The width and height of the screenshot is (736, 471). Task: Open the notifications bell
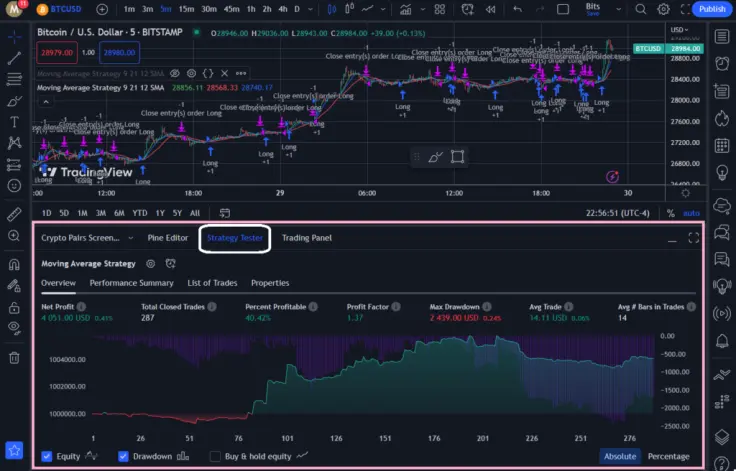point(722,341)
